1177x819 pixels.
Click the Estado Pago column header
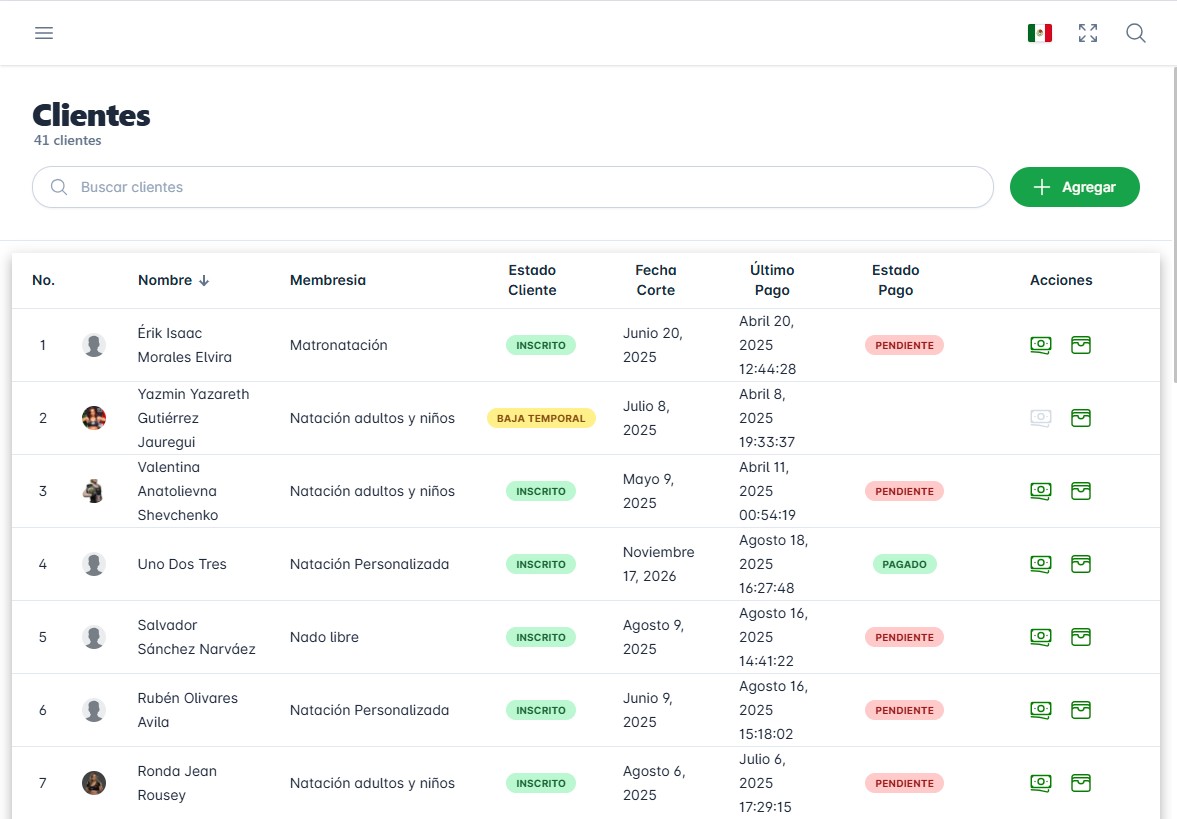coord(895,280)
